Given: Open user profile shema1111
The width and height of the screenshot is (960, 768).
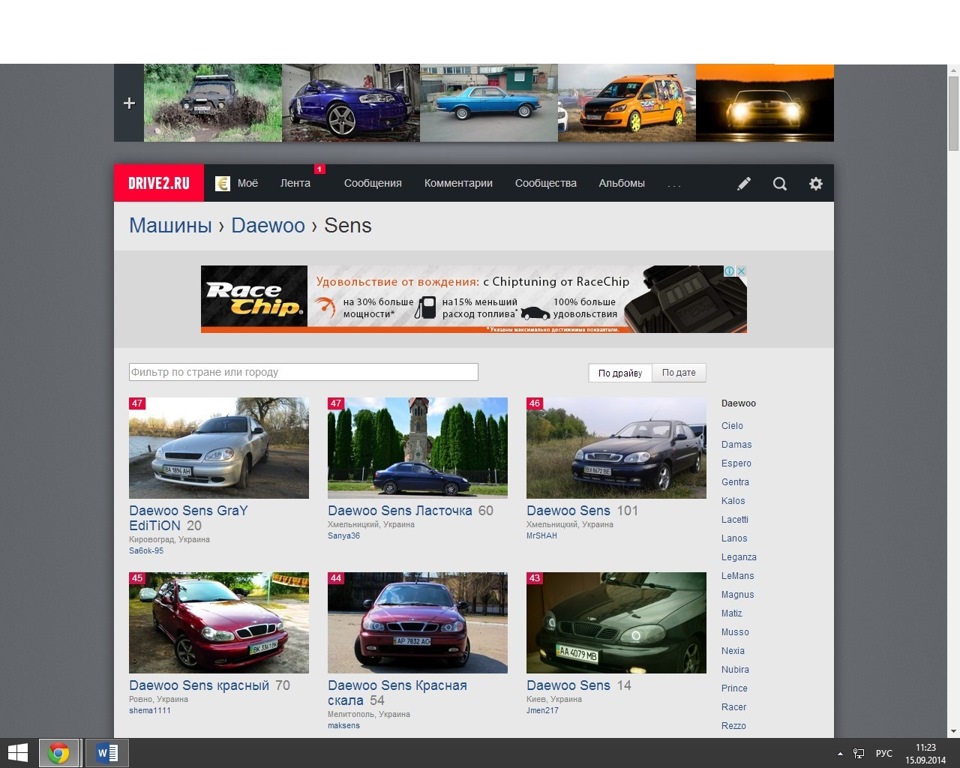Looking at the screenshot, I should [150, 710].
